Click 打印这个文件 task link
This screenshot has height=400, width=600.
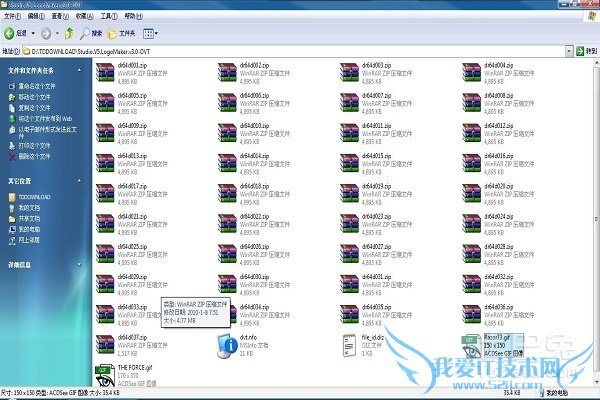click(x=34, y=146)
